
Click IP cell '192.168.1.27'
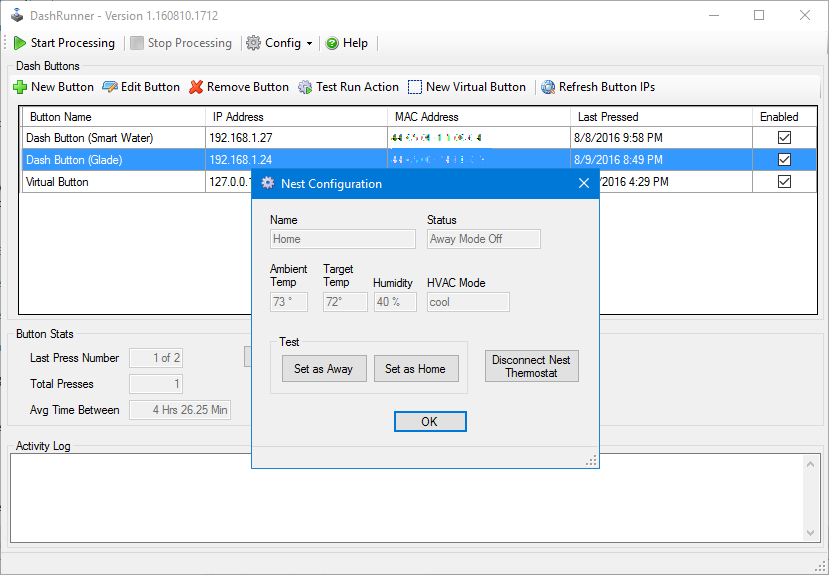[296, 138]
